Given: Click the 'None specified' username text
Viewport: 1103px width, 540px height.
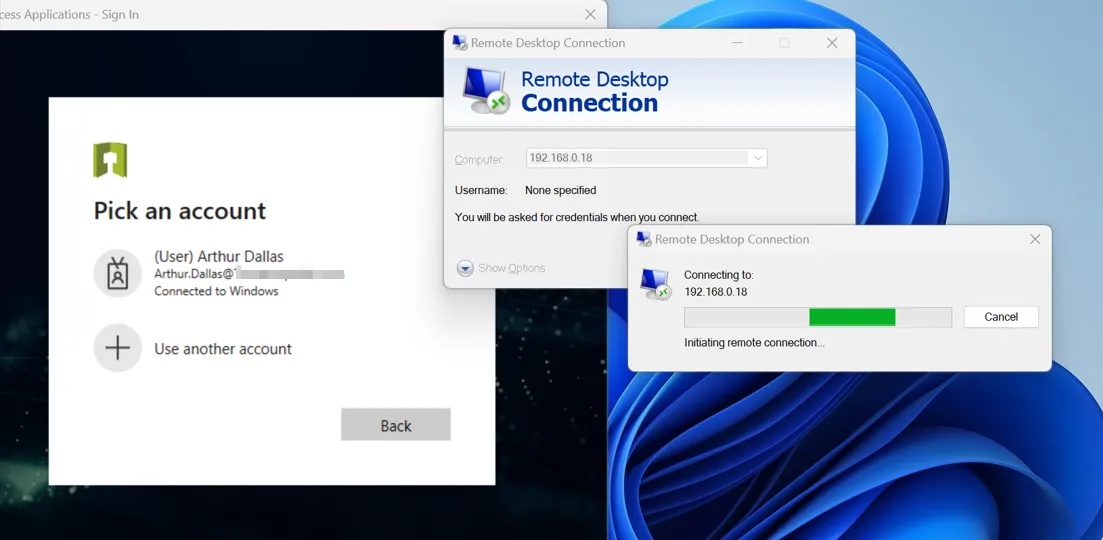Looking at the screenshot, I should (561, 190).
